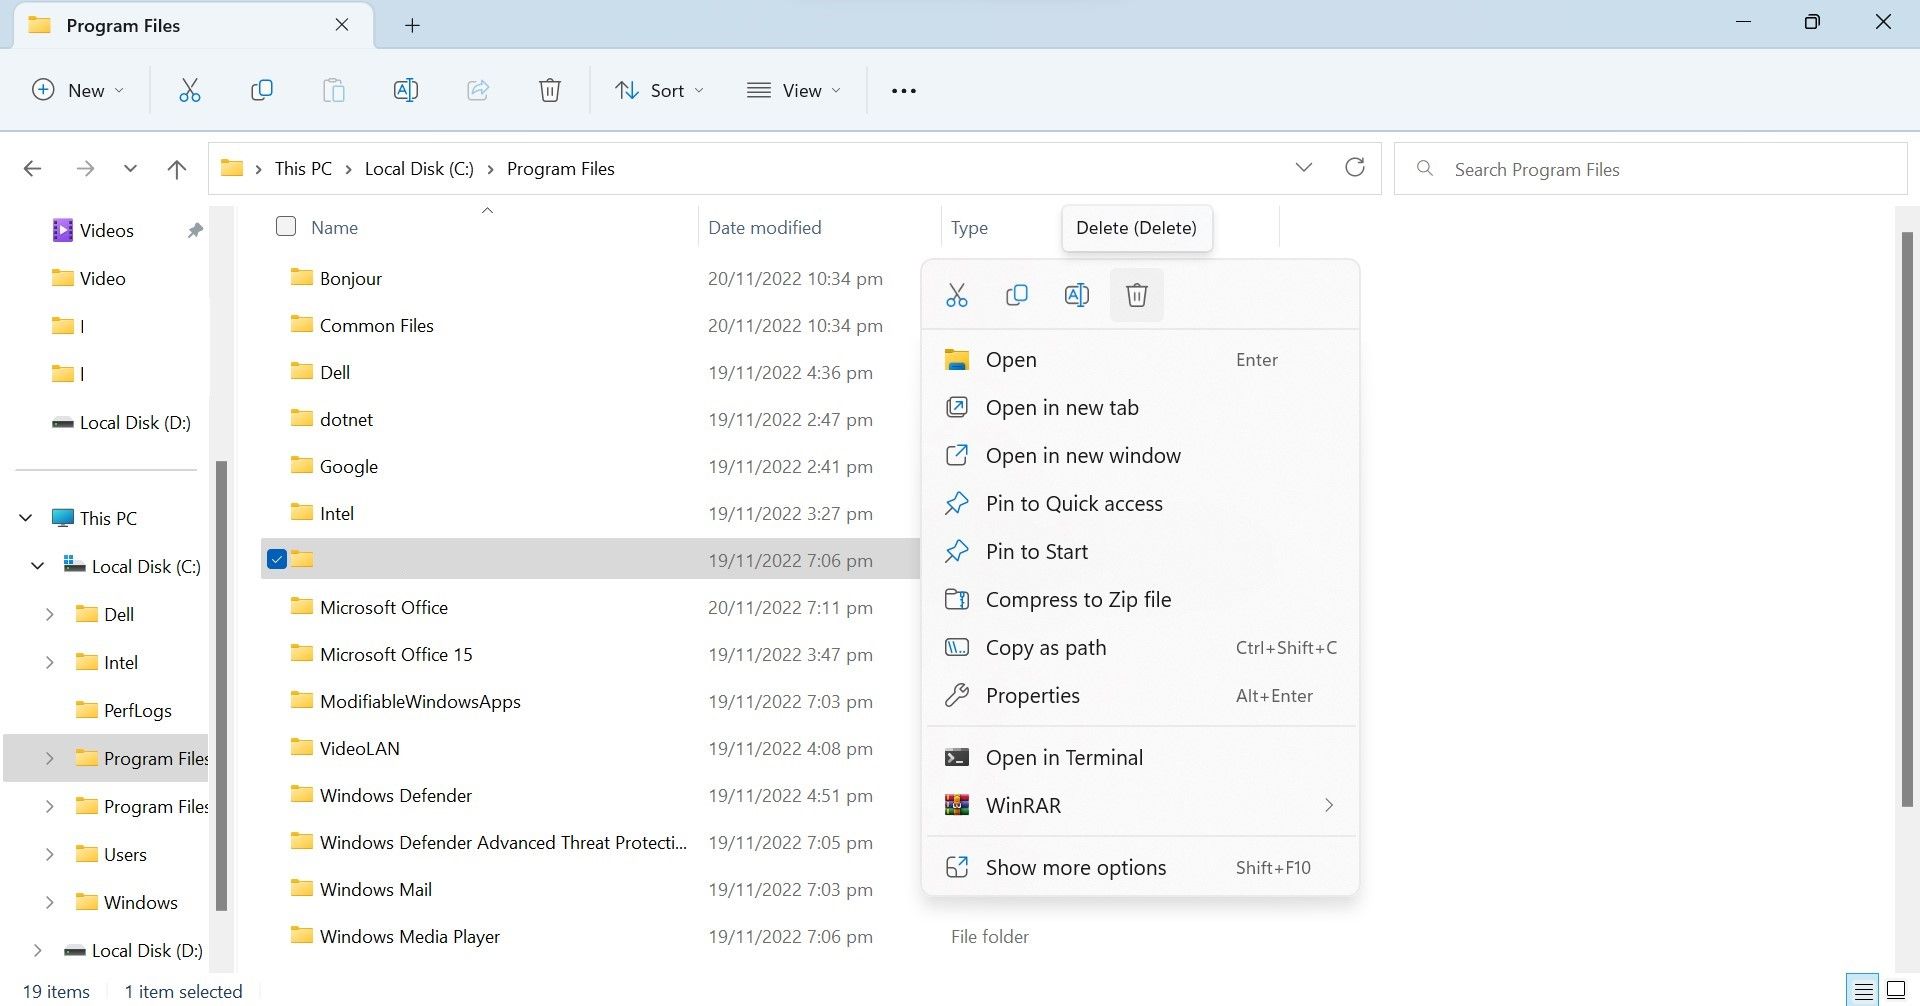The image size is (1920, 1006).
Task: Expand the Users folder in navigation tree
Action: 49,854
